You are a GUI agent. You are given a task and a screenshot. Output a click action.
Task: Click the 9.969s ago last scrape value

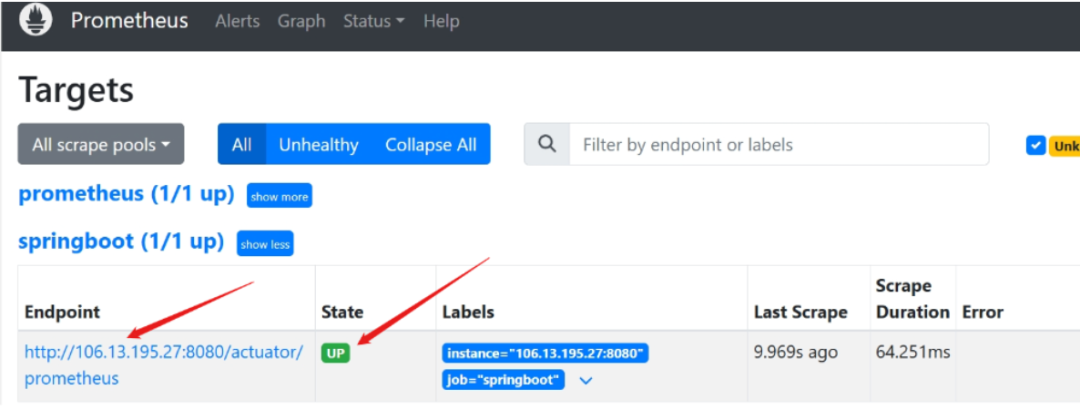point(796,353)
